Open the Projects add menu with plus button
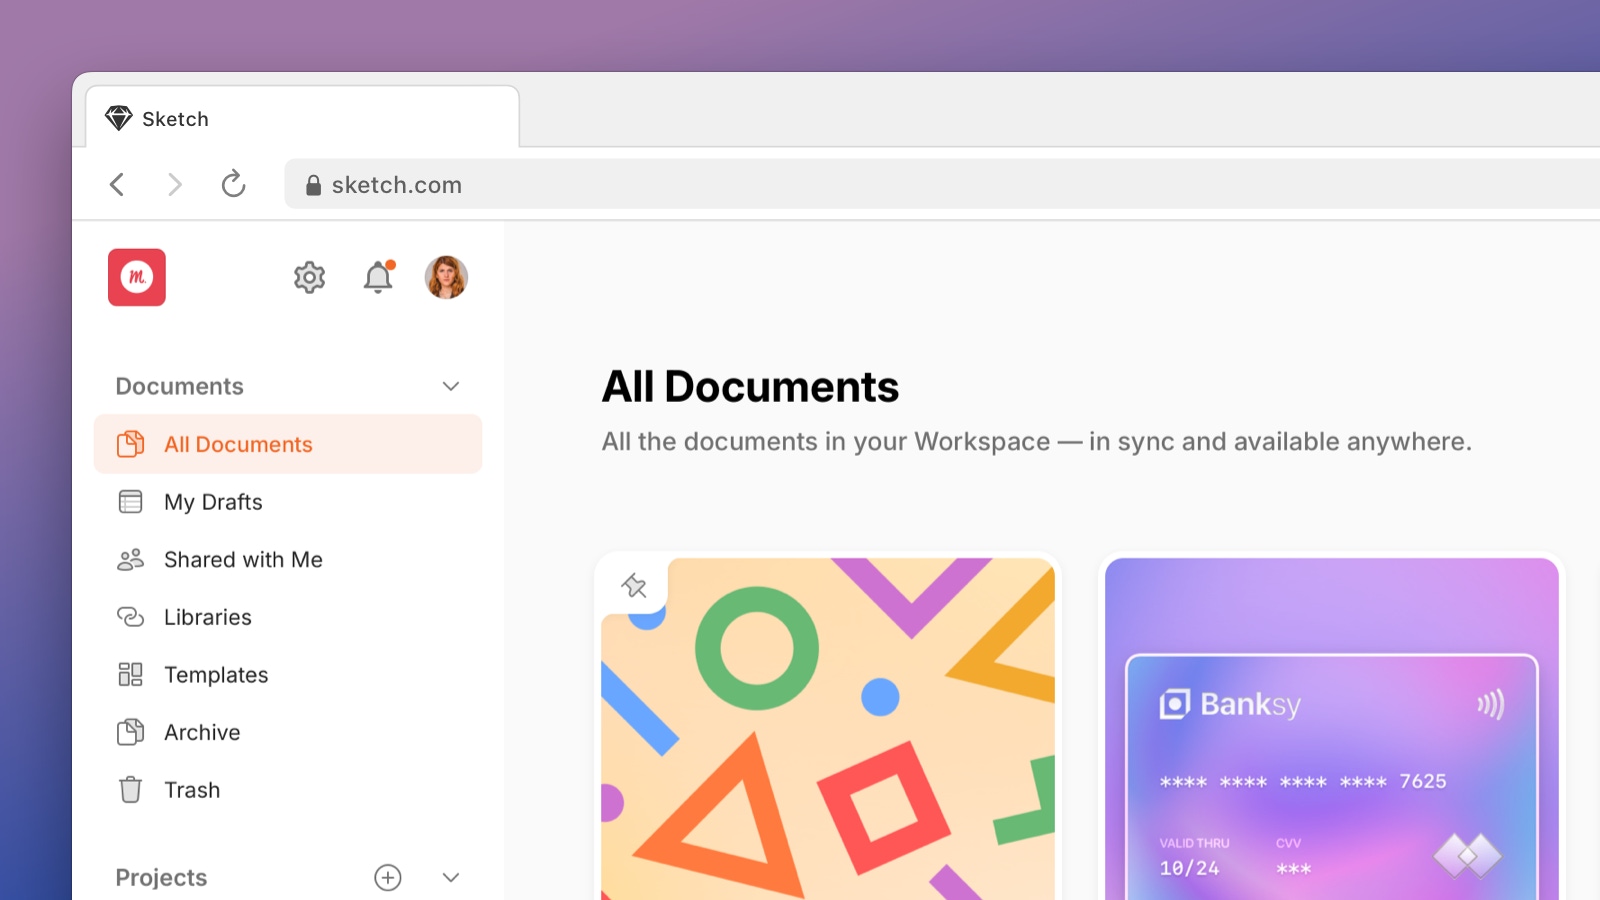Image resolution: width=1600 pixels, height=900 pixels. point(387,877)
